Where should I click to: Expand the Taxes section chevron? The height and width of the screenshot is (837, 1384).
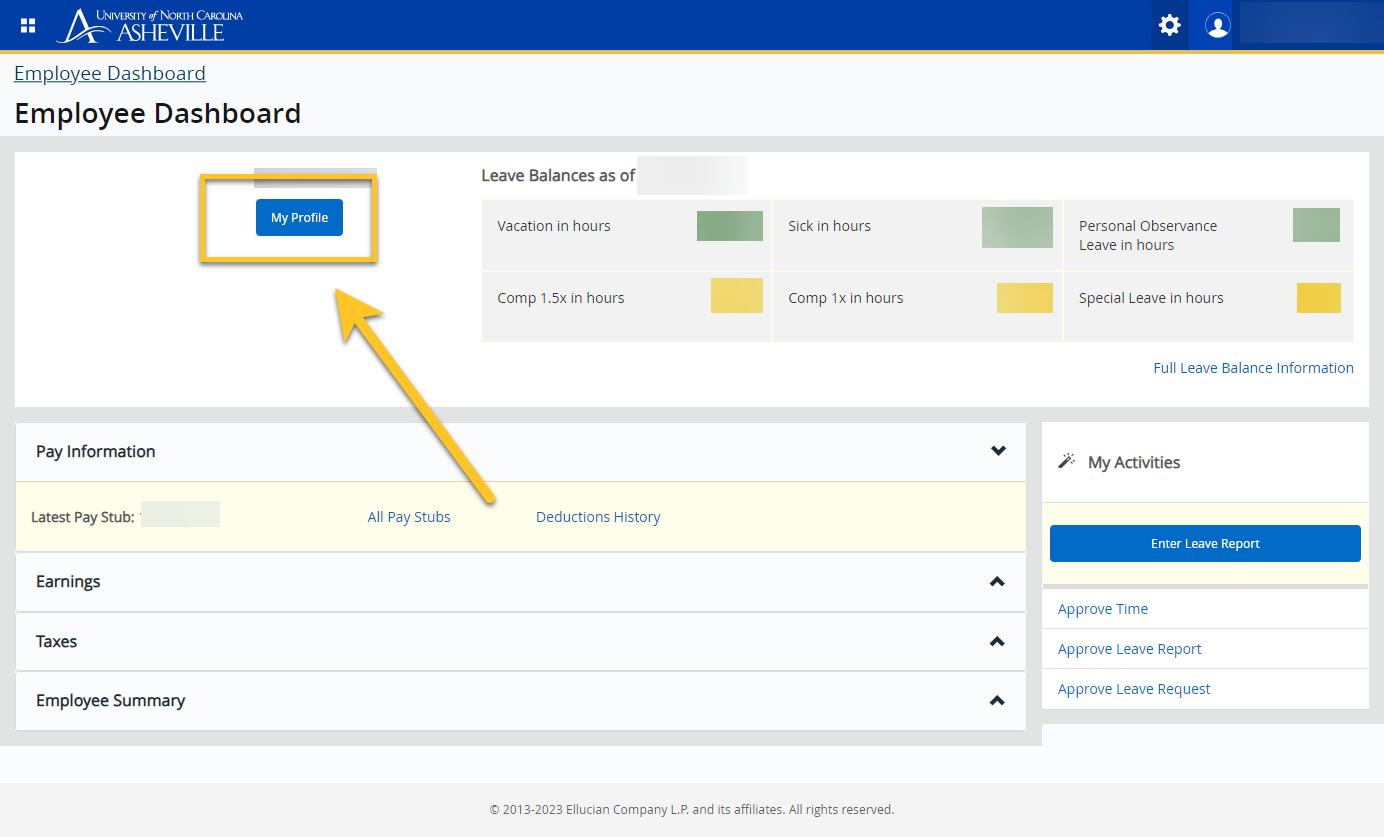(996, 641)
